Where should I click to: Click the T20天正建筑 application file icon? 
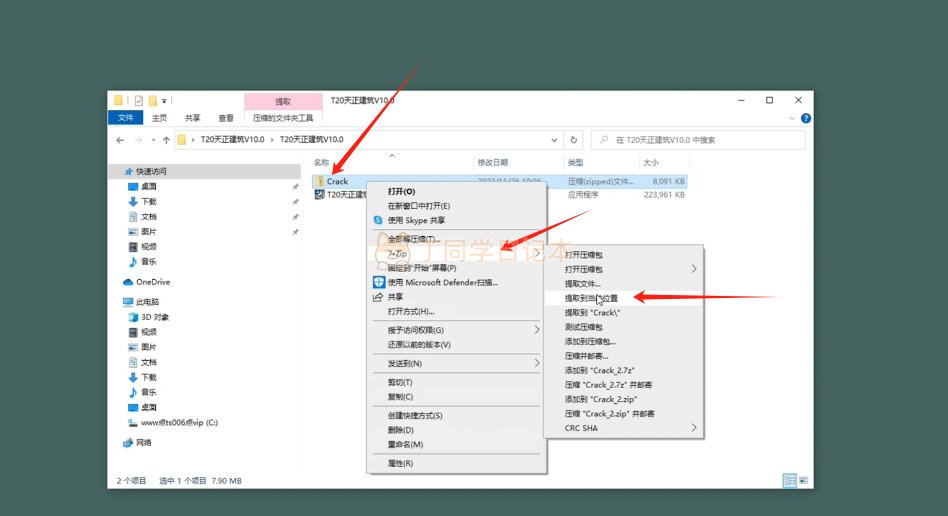pyautogui.click(x=319, y=195)
